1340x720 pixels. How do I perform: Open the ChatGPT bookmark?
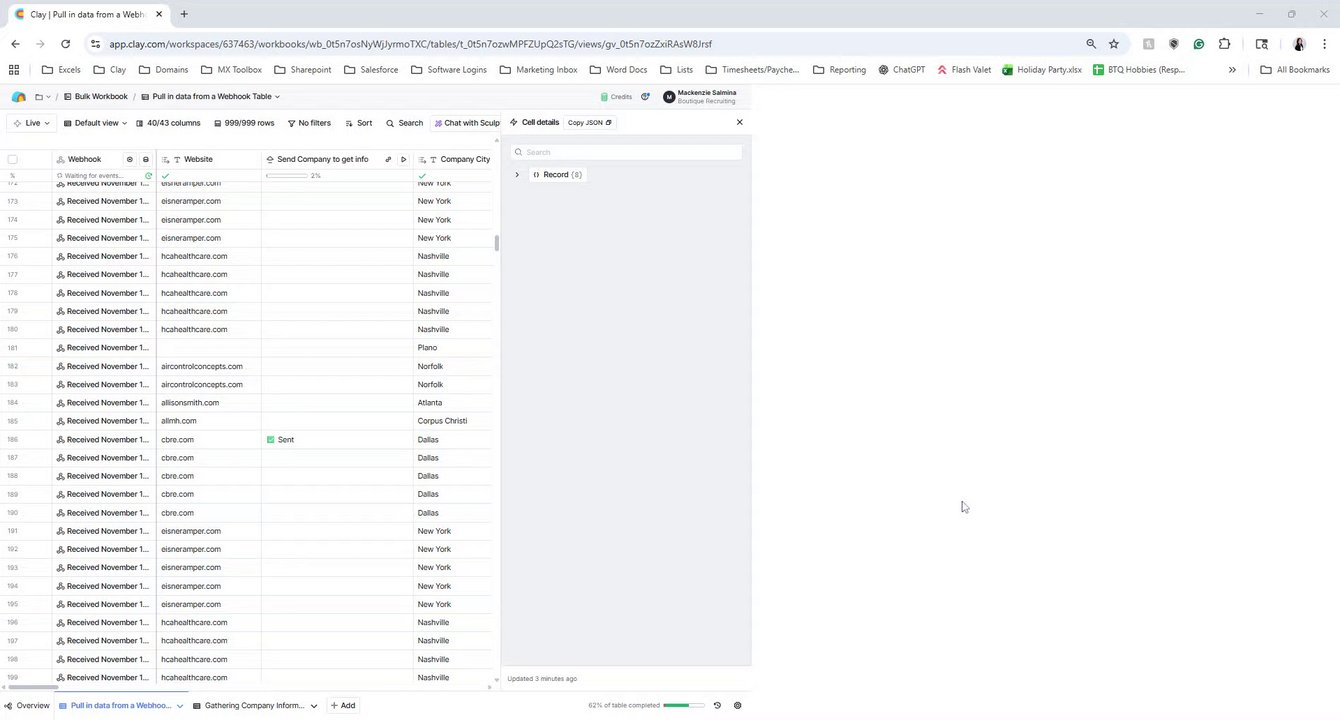click(901, 70)
